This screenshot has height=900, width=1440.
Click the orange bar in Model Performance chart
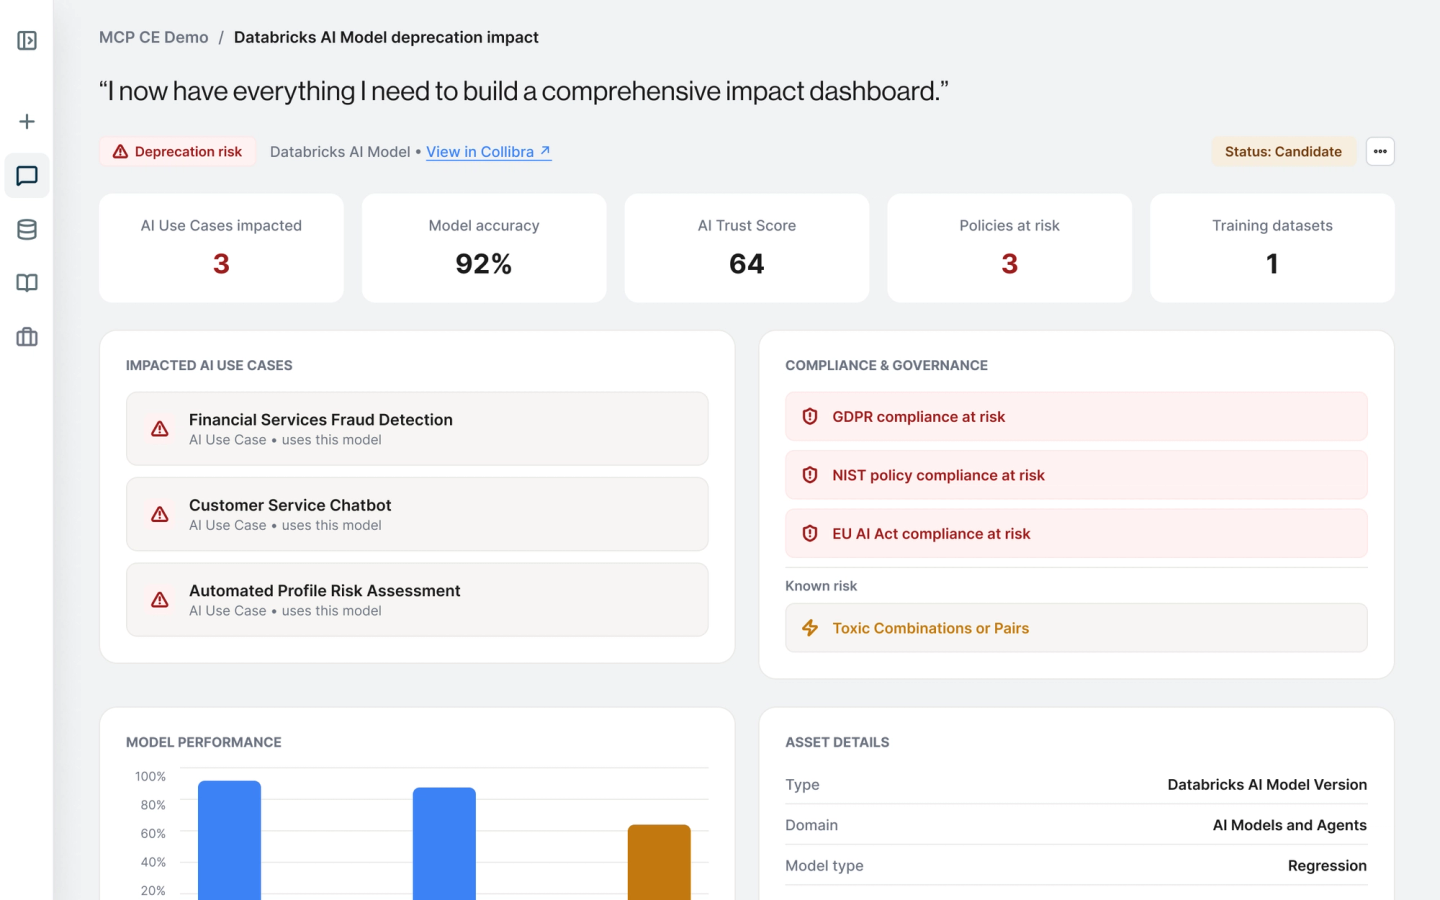point(659,862)
